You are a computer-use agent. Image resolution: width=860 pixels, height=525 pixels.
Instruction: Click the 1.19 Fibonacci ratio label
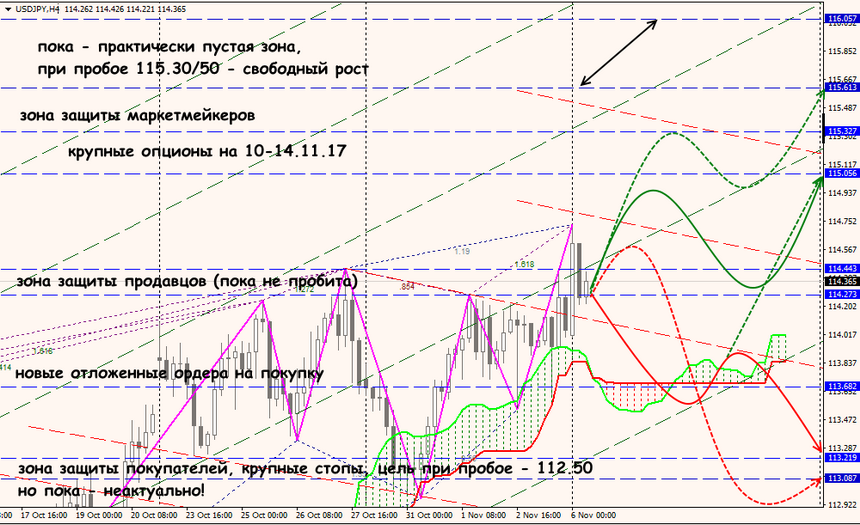pos(462,251)
